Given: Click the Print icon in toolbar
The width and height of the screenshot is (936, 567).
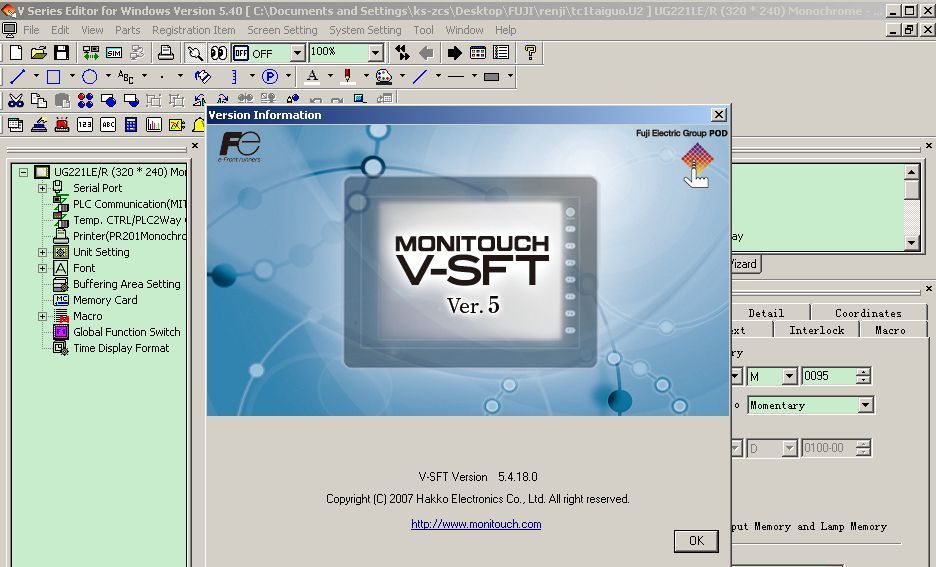Looking at the screenshot, I should [167, 53].
